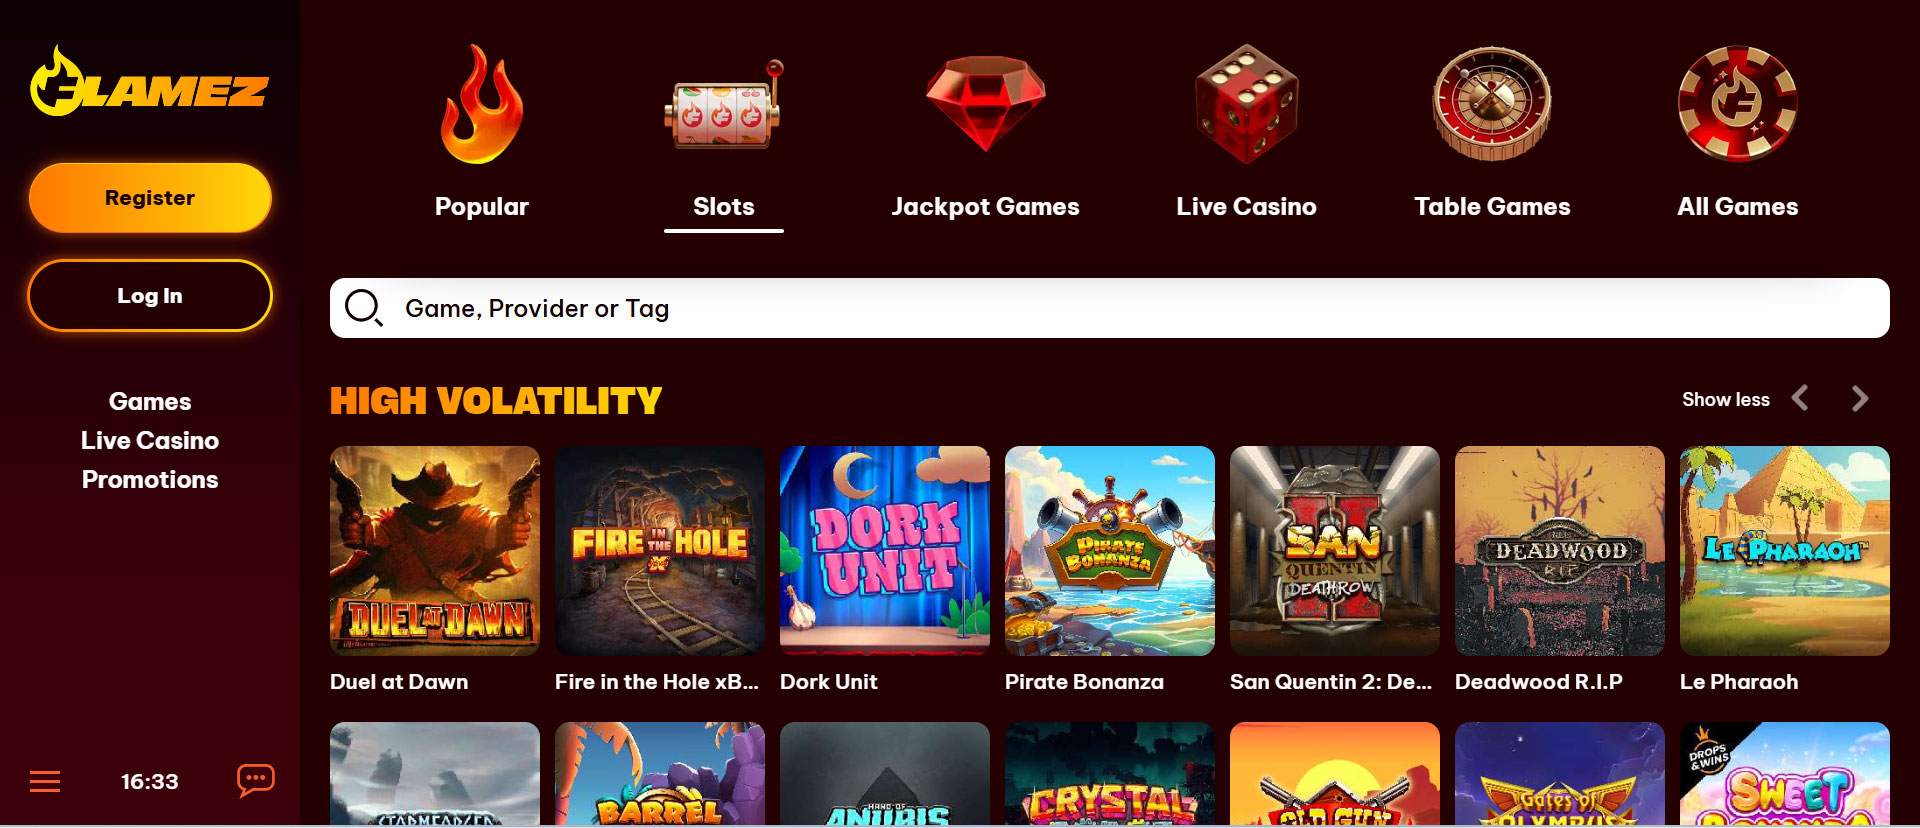
Task: Open the live chat bubble icon
Action: [255, 780]
